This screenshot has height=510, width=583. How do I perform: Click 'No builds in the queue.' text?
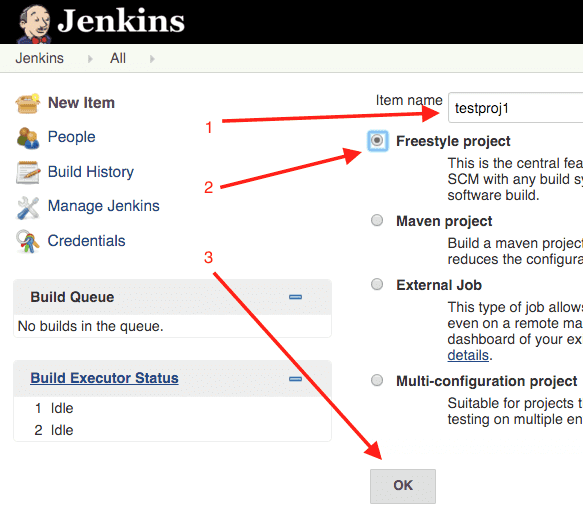tap(91, 326)
